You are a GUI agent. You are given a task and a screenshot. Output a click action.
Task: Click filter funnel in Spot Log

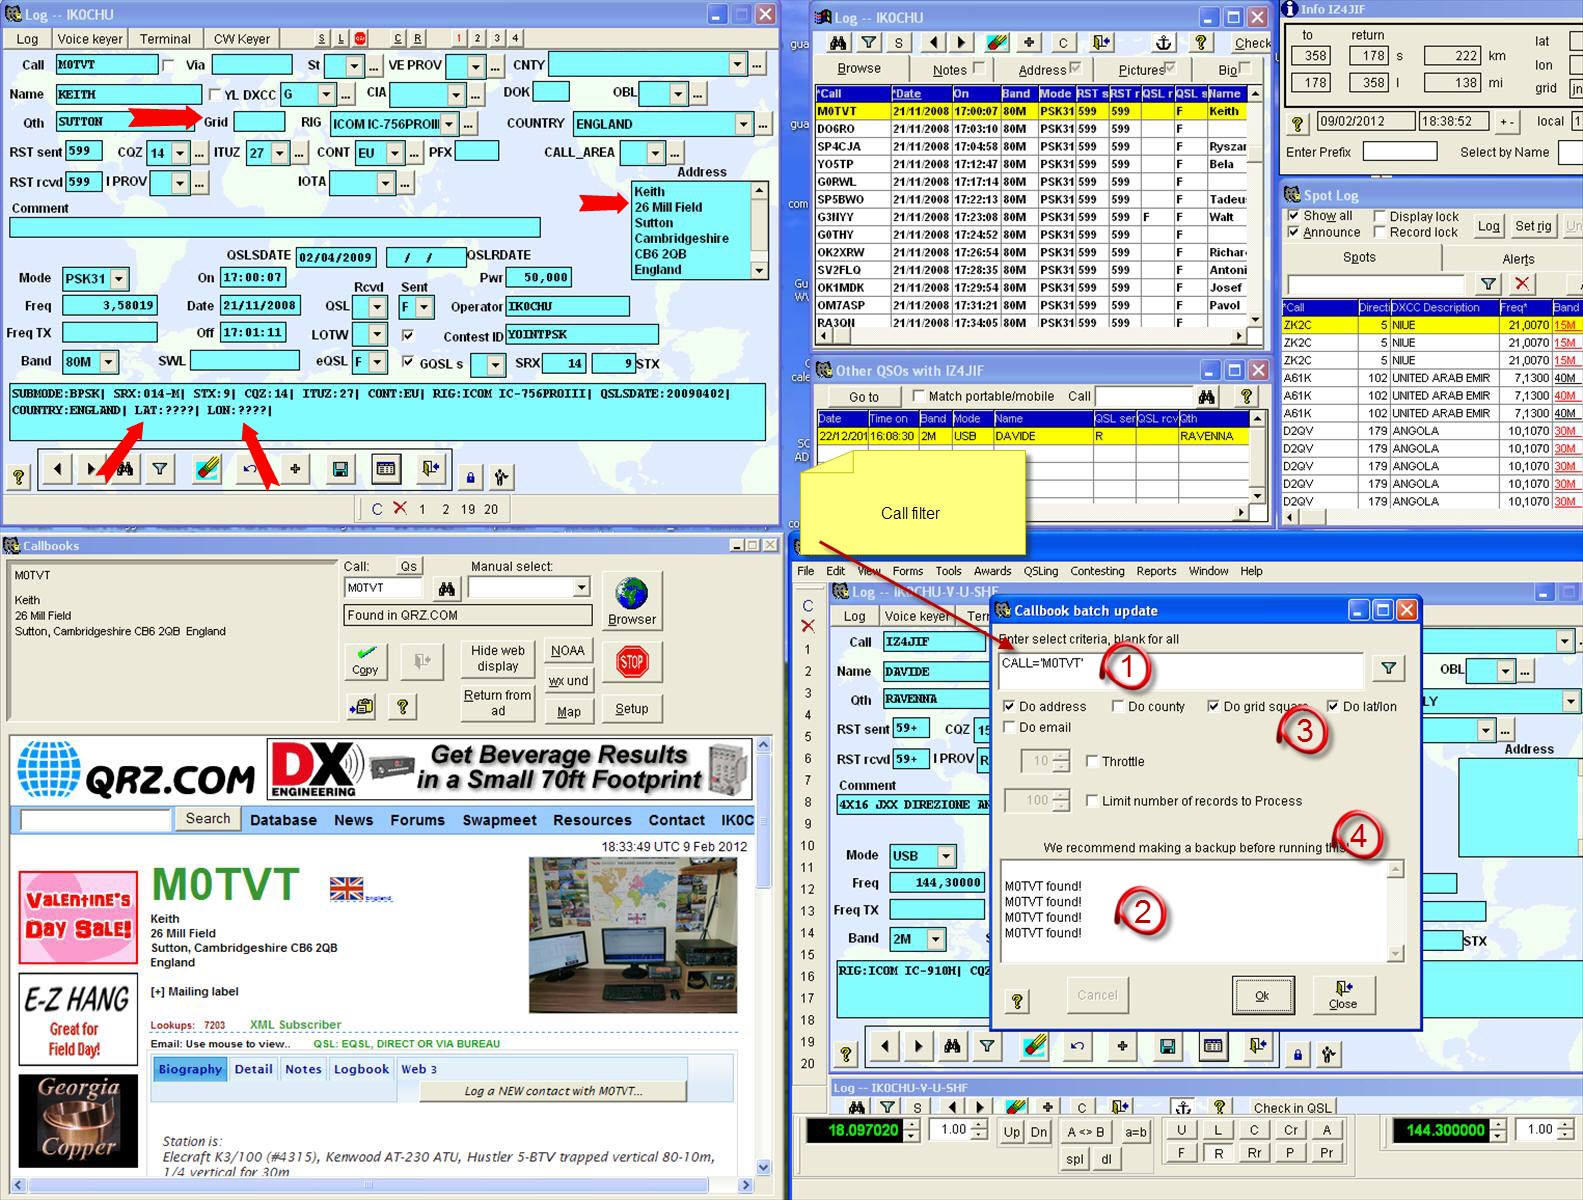[1488, 284]
